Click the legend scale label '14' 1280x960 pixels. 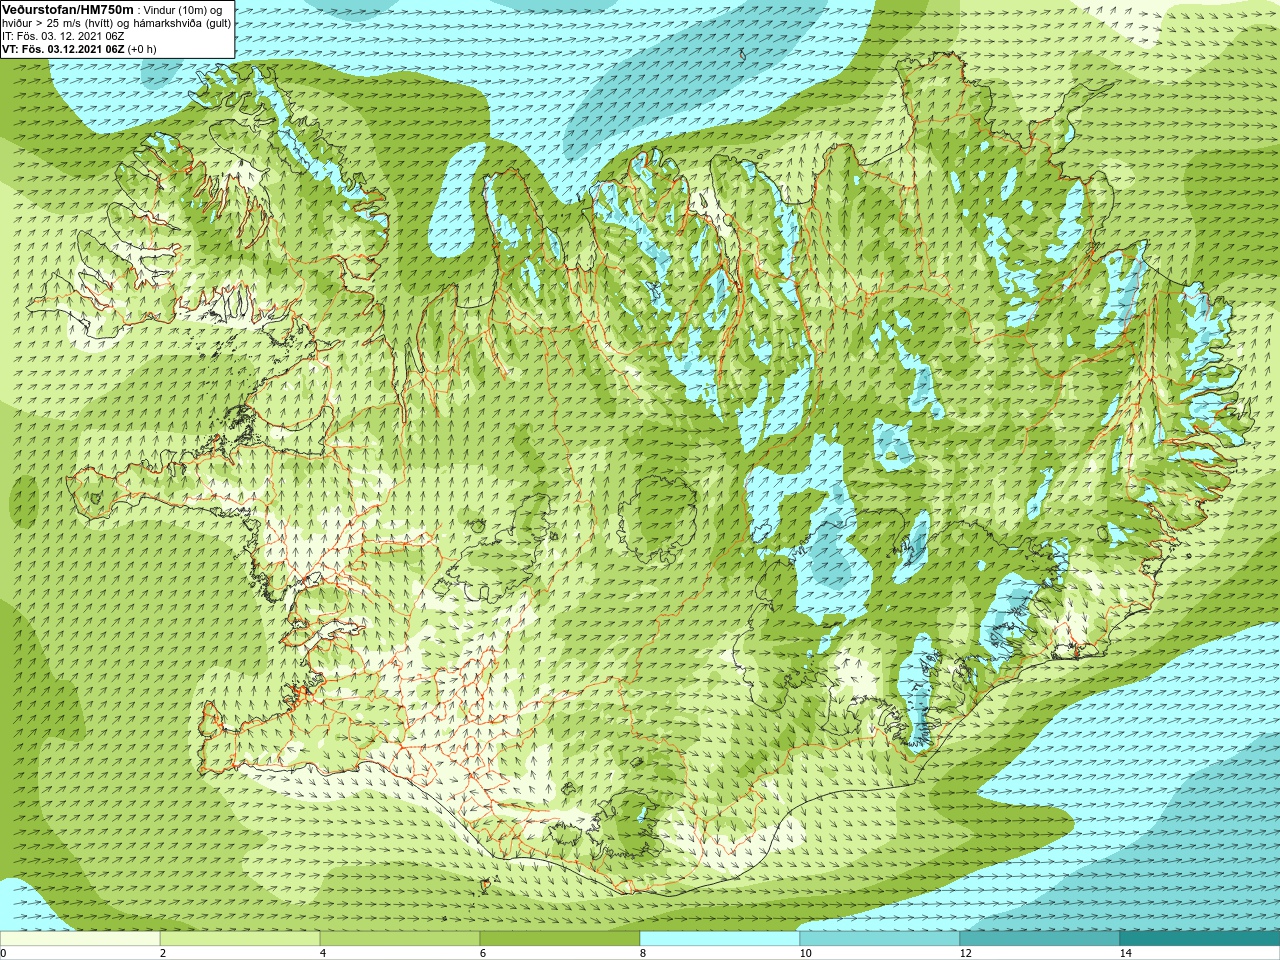[x=1125, y=953]
